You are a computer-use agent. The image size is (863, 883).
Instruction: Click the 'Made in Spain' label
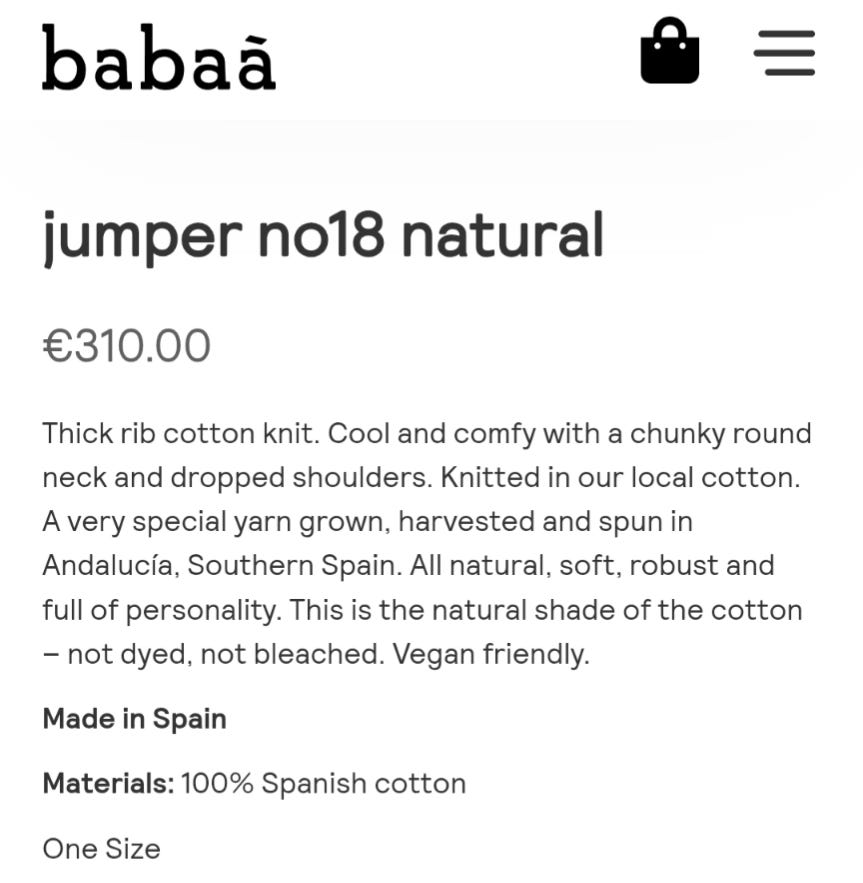tap(135, 719)
